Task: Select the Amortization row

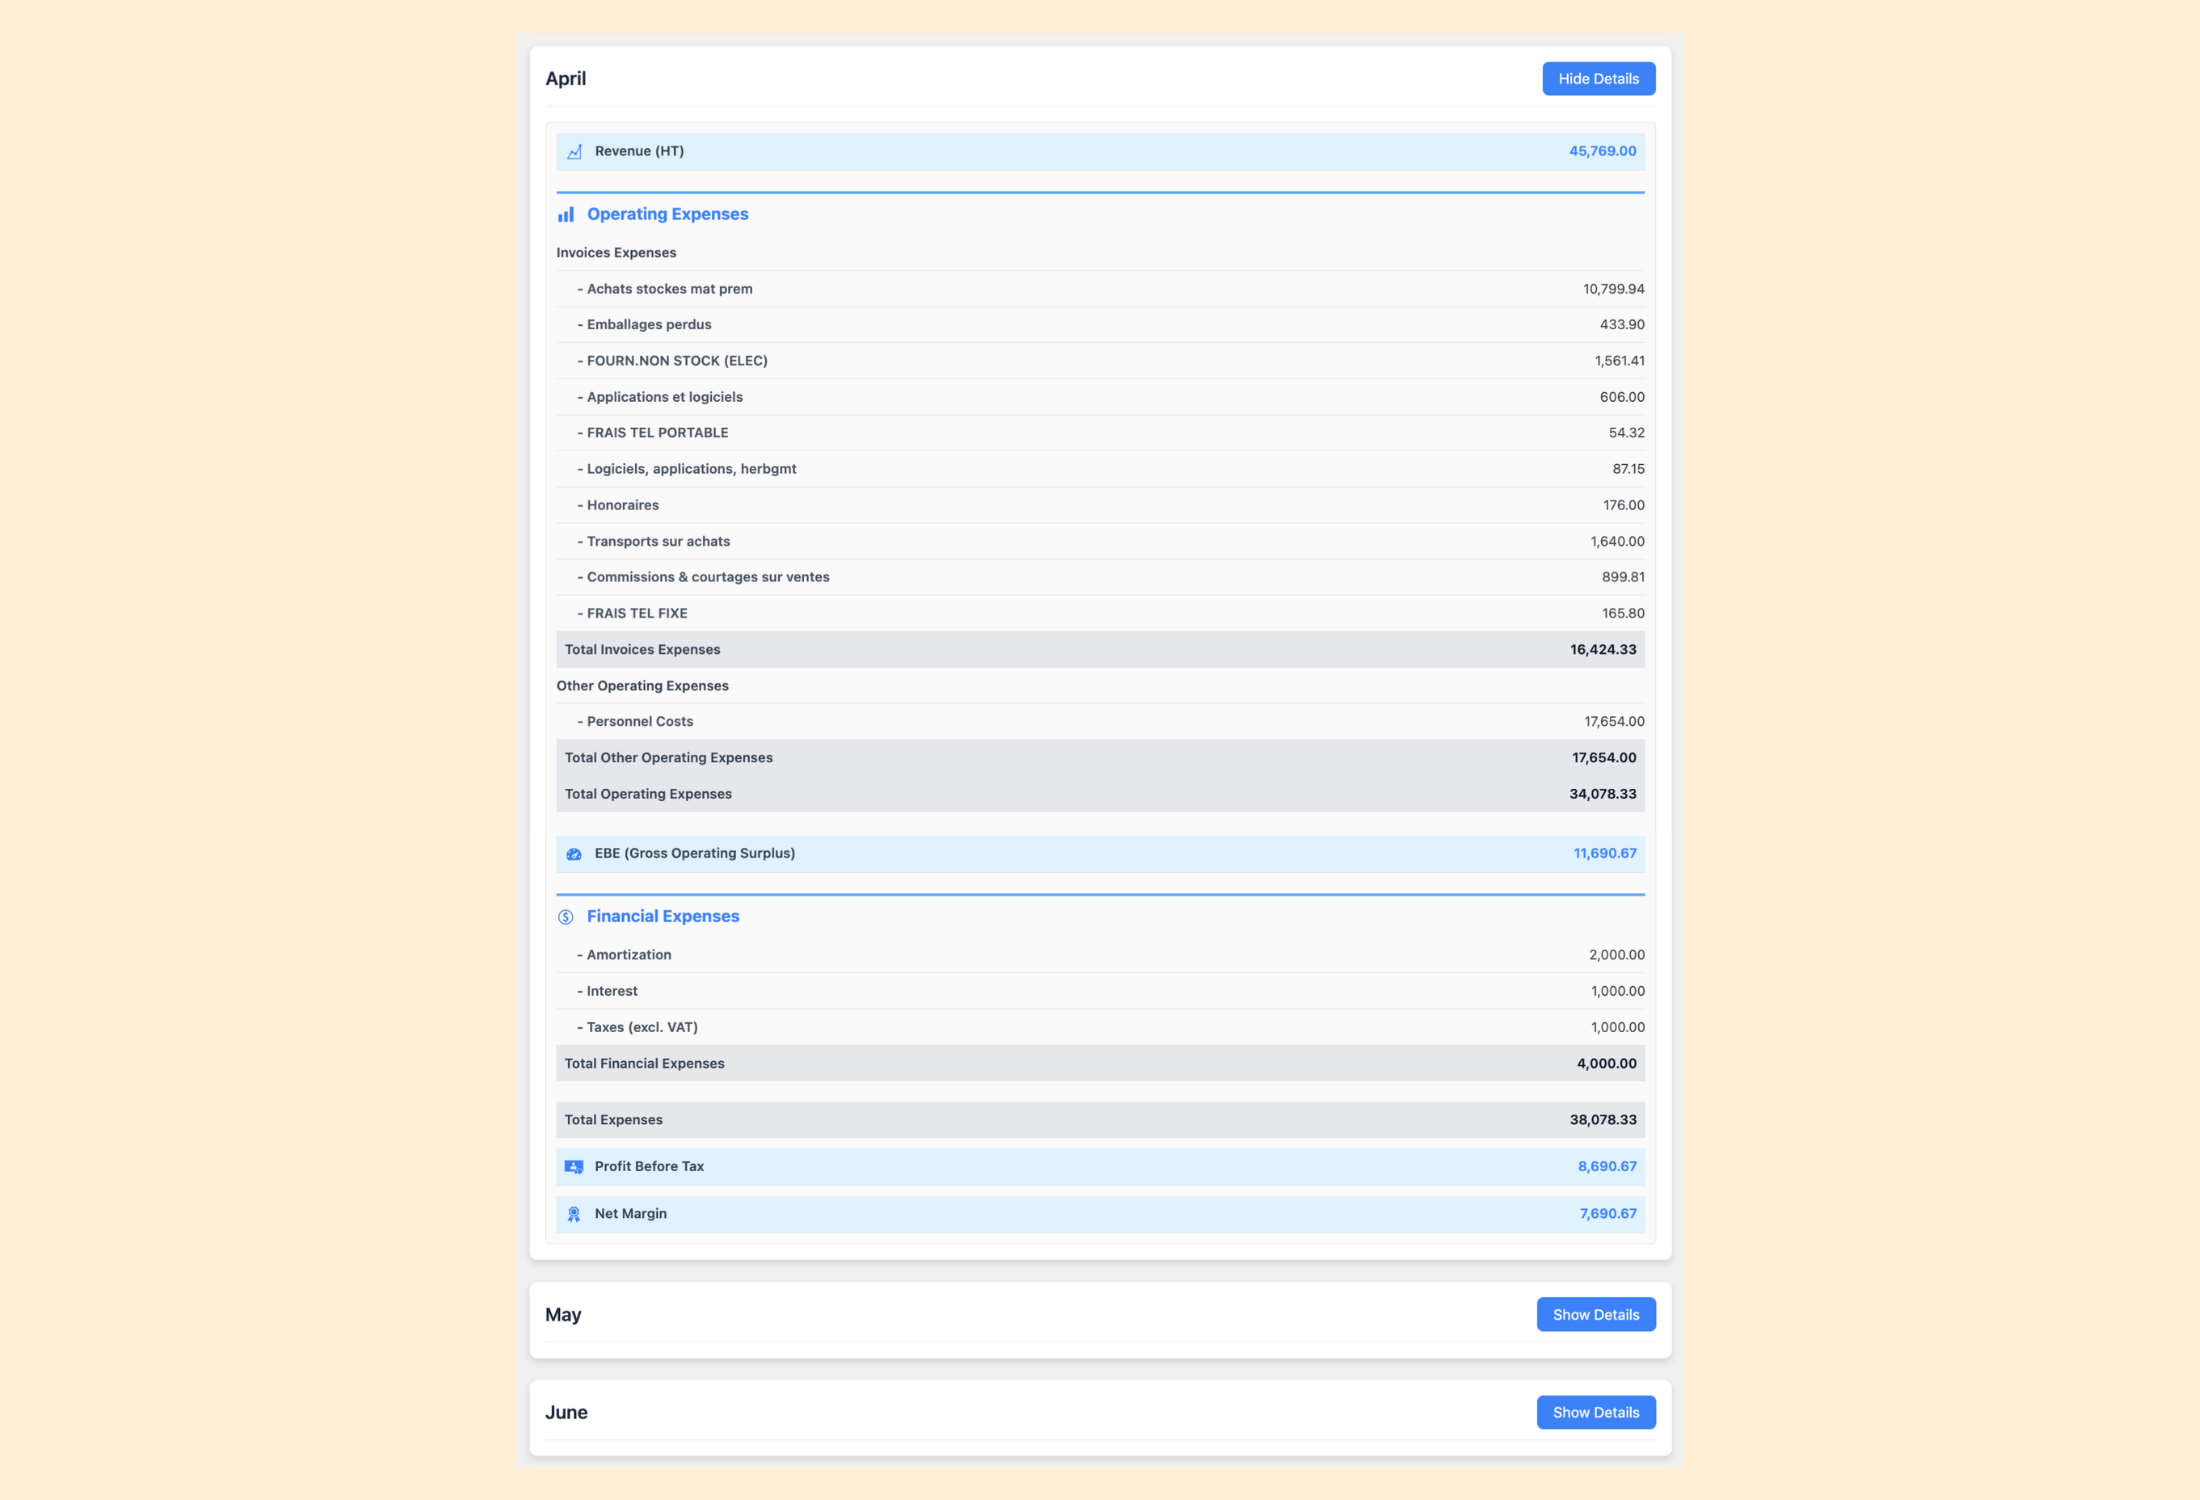Action: coord(1100,955)
